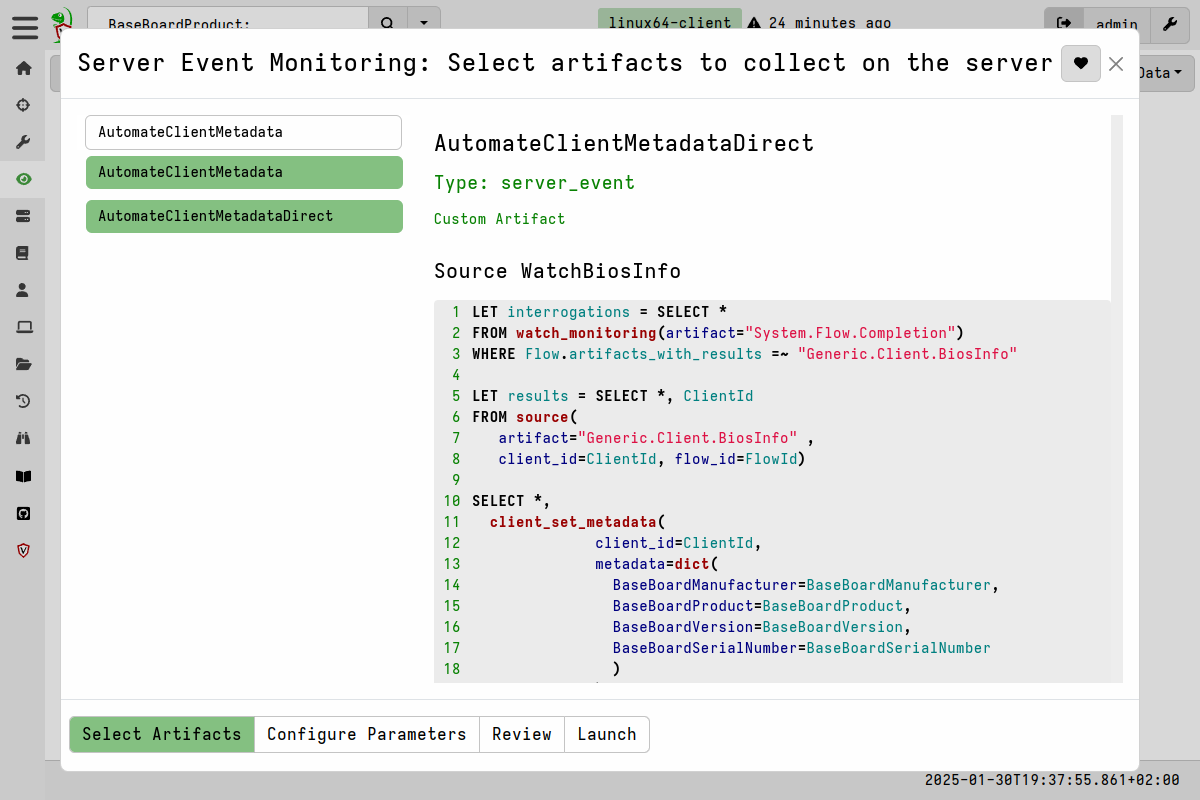Open the search dropdown caret beside magnifier
This screenshot has height=800, width=1200.
point(424,22)
